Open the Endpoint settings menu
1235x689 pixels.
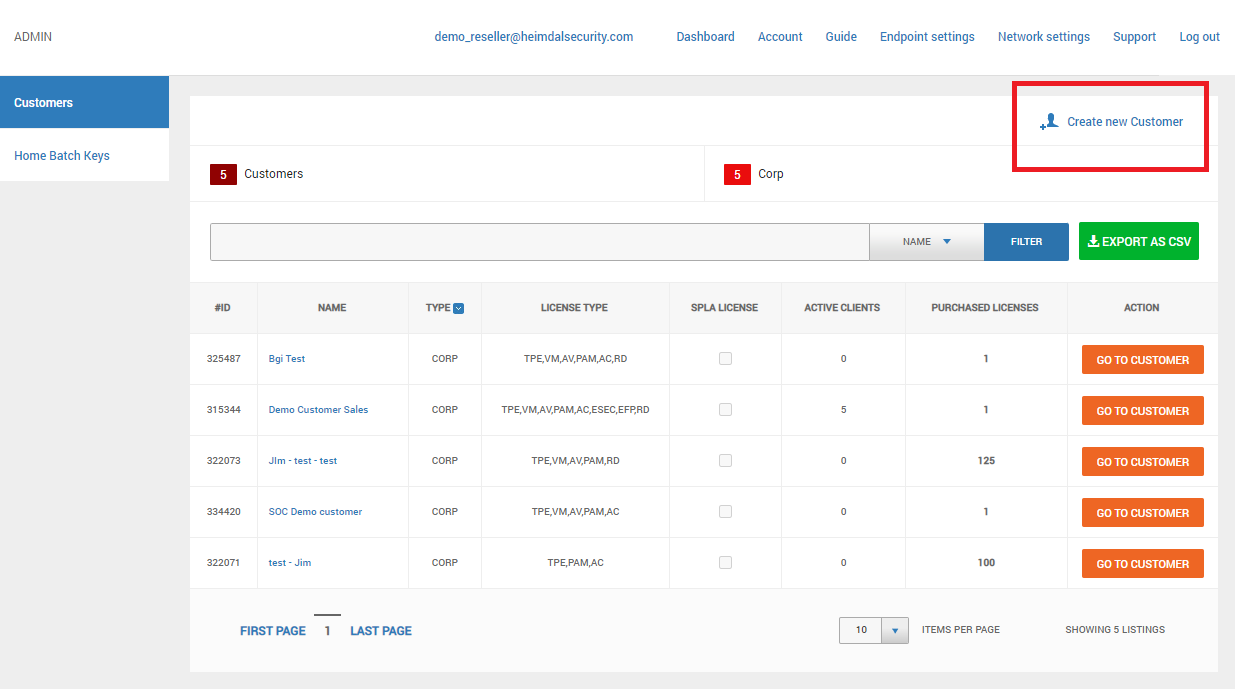tap(927, 37)
